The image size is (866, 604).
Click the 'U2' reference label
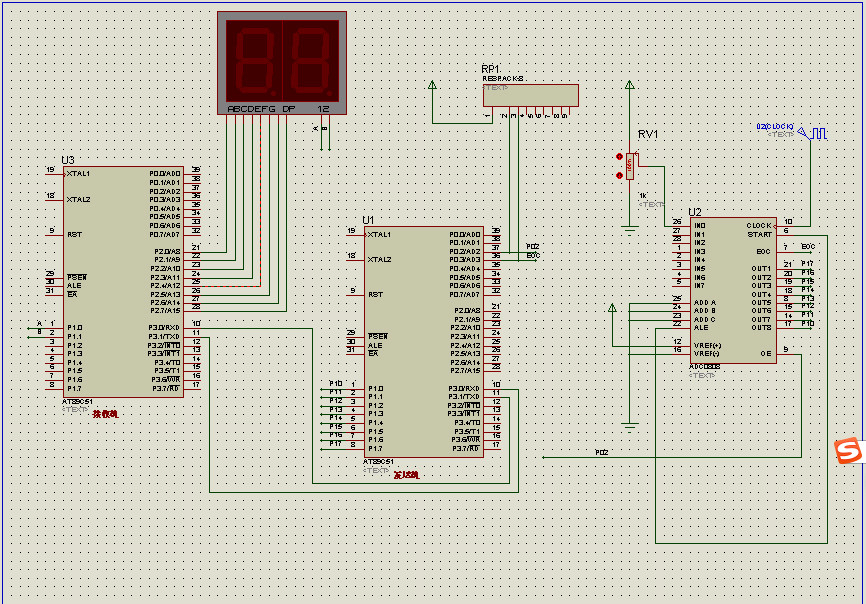tap(694, 212)
